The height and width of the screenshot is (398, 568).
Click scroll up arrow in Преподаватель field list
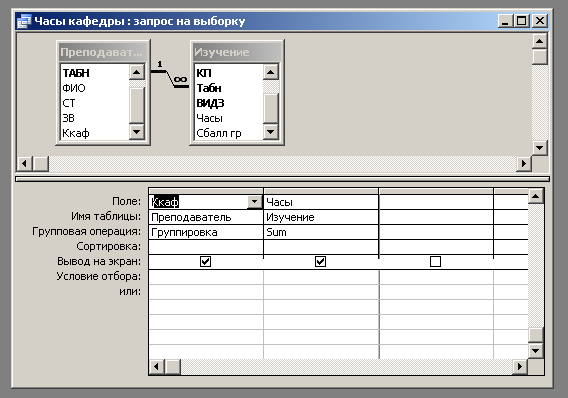[137, 72]
